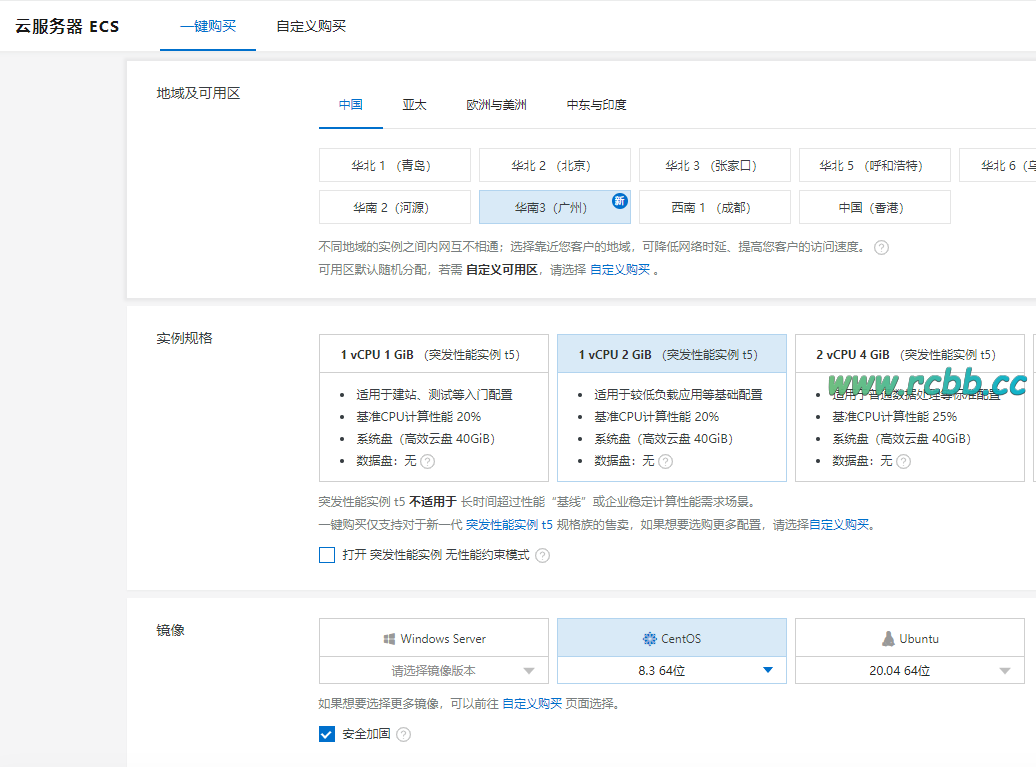This screenshot has height=767, width=1036.
Task: Select the 1 vCPU 1 GiB instance spec
Action: click(433, 408)
